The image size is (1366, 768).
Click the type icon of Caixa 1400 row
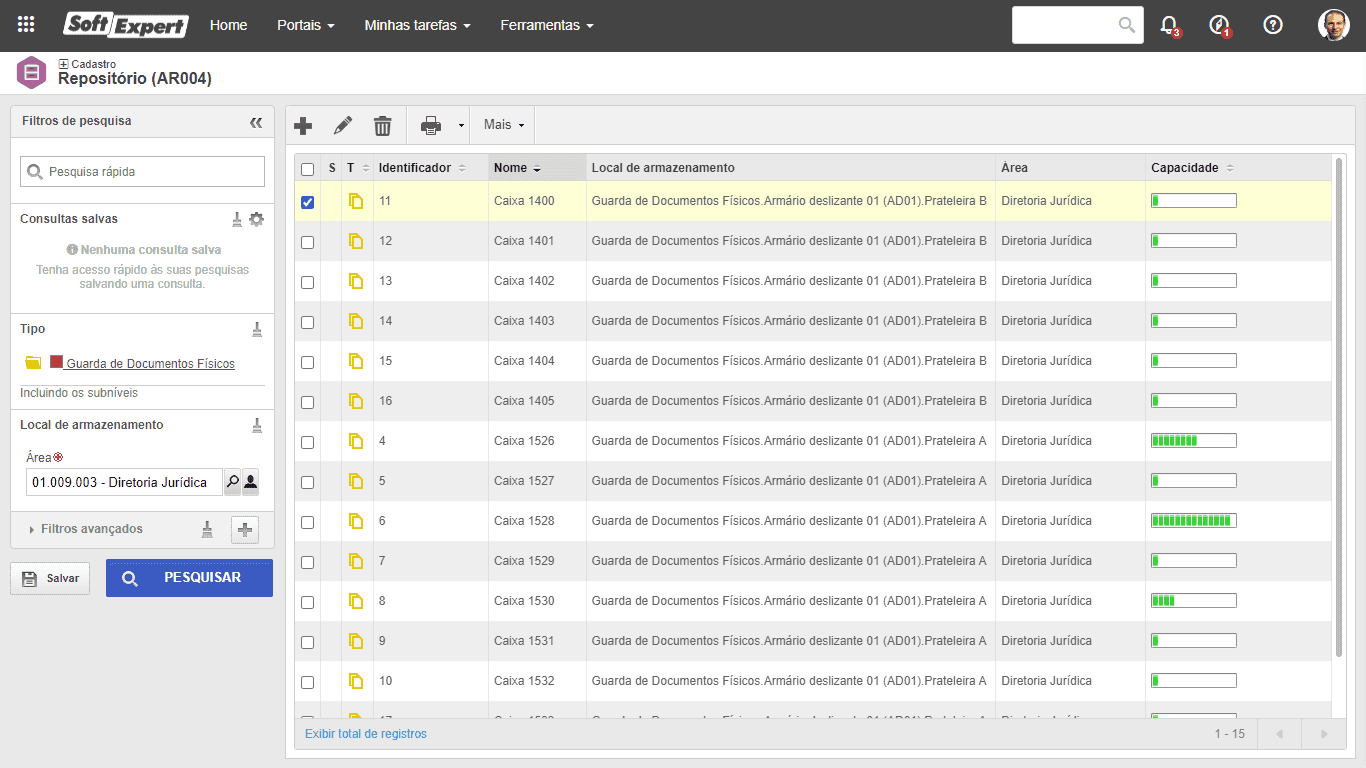(x=356, y=201)
